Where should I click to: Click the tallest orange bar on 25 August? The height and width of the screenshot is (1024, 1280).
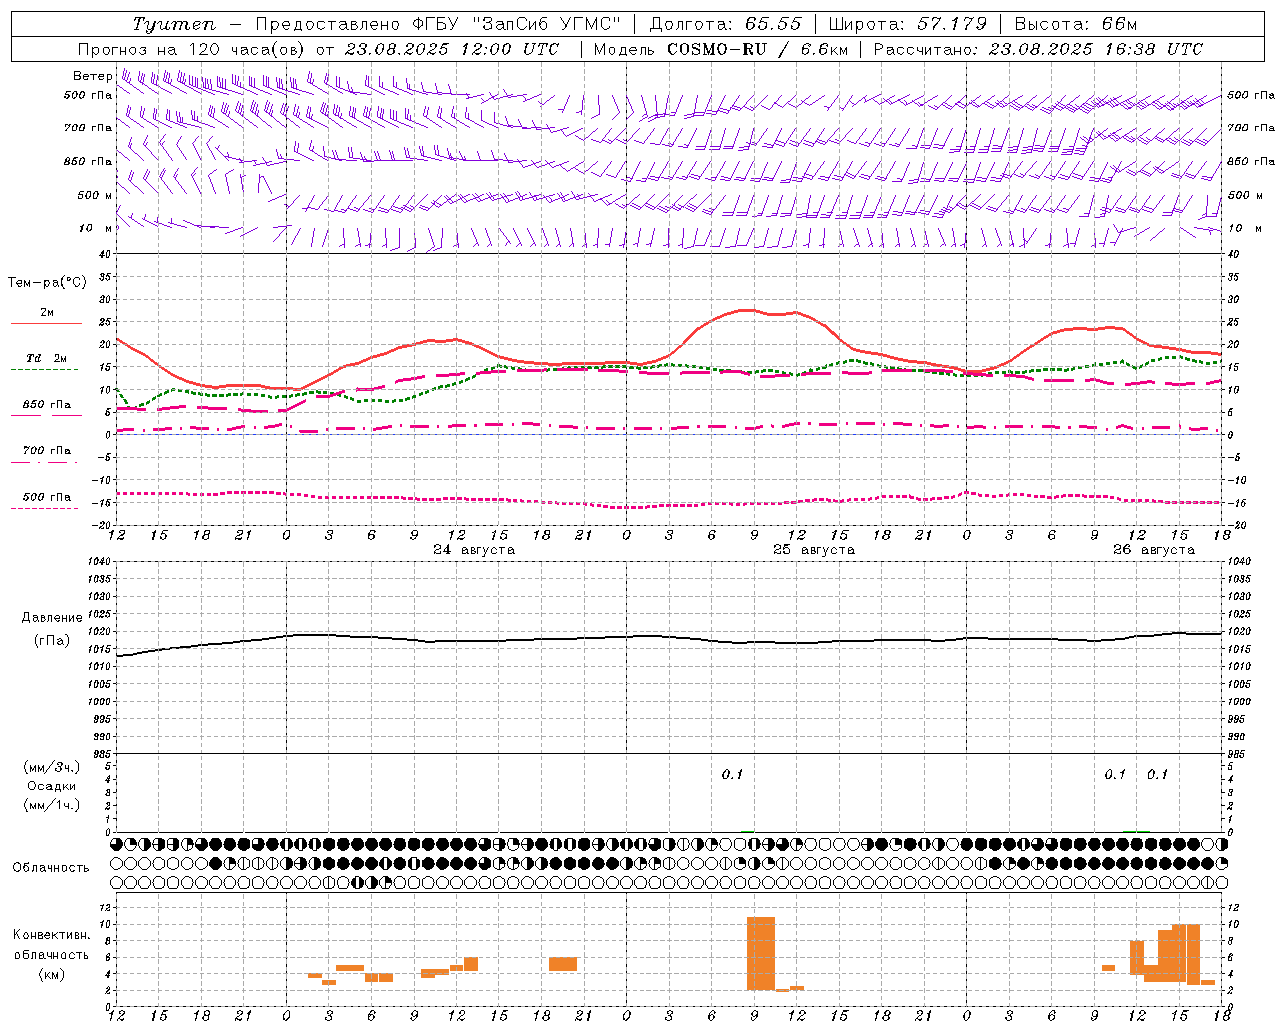point(761,953)
